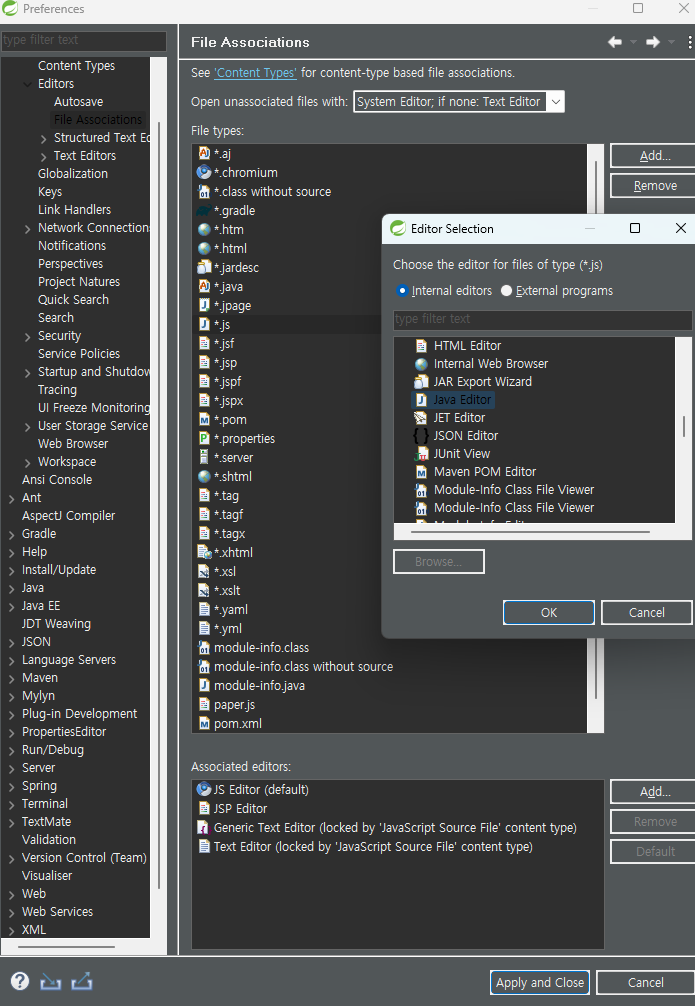This screenshot has height=1006, width=695.
Task: Choose HTML Editor icon in editor list
Action: tap(421, 346)
